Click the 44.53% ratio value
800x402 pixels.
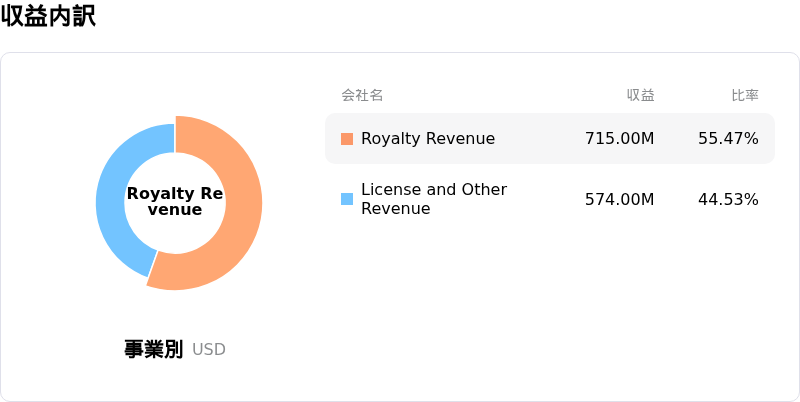(728, 199)
